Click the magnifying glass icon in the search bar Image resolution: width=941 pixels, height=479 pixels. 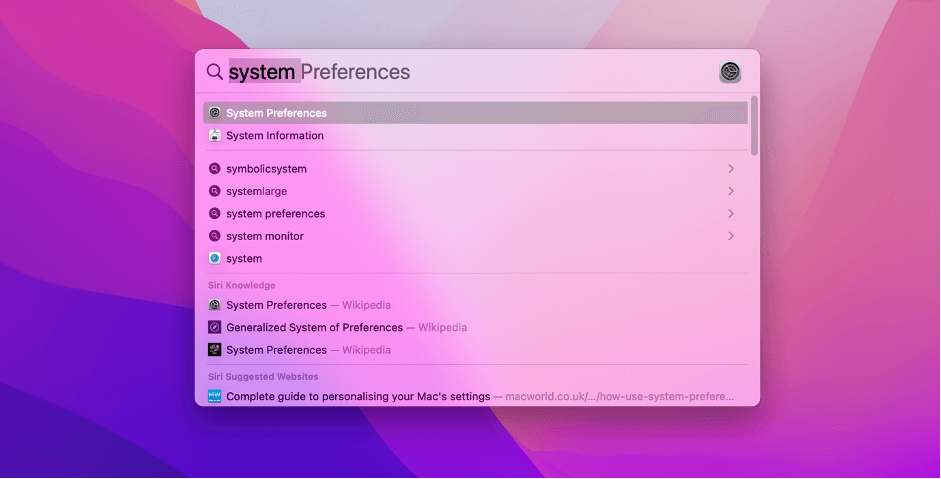(x=214, y=72)
